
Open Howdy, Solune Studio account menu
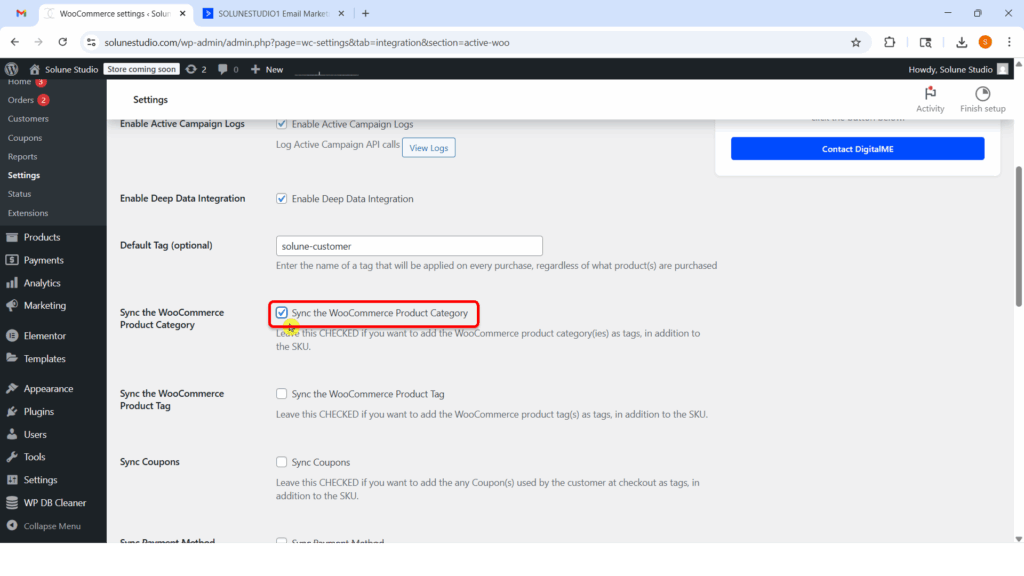pos(957,69)
